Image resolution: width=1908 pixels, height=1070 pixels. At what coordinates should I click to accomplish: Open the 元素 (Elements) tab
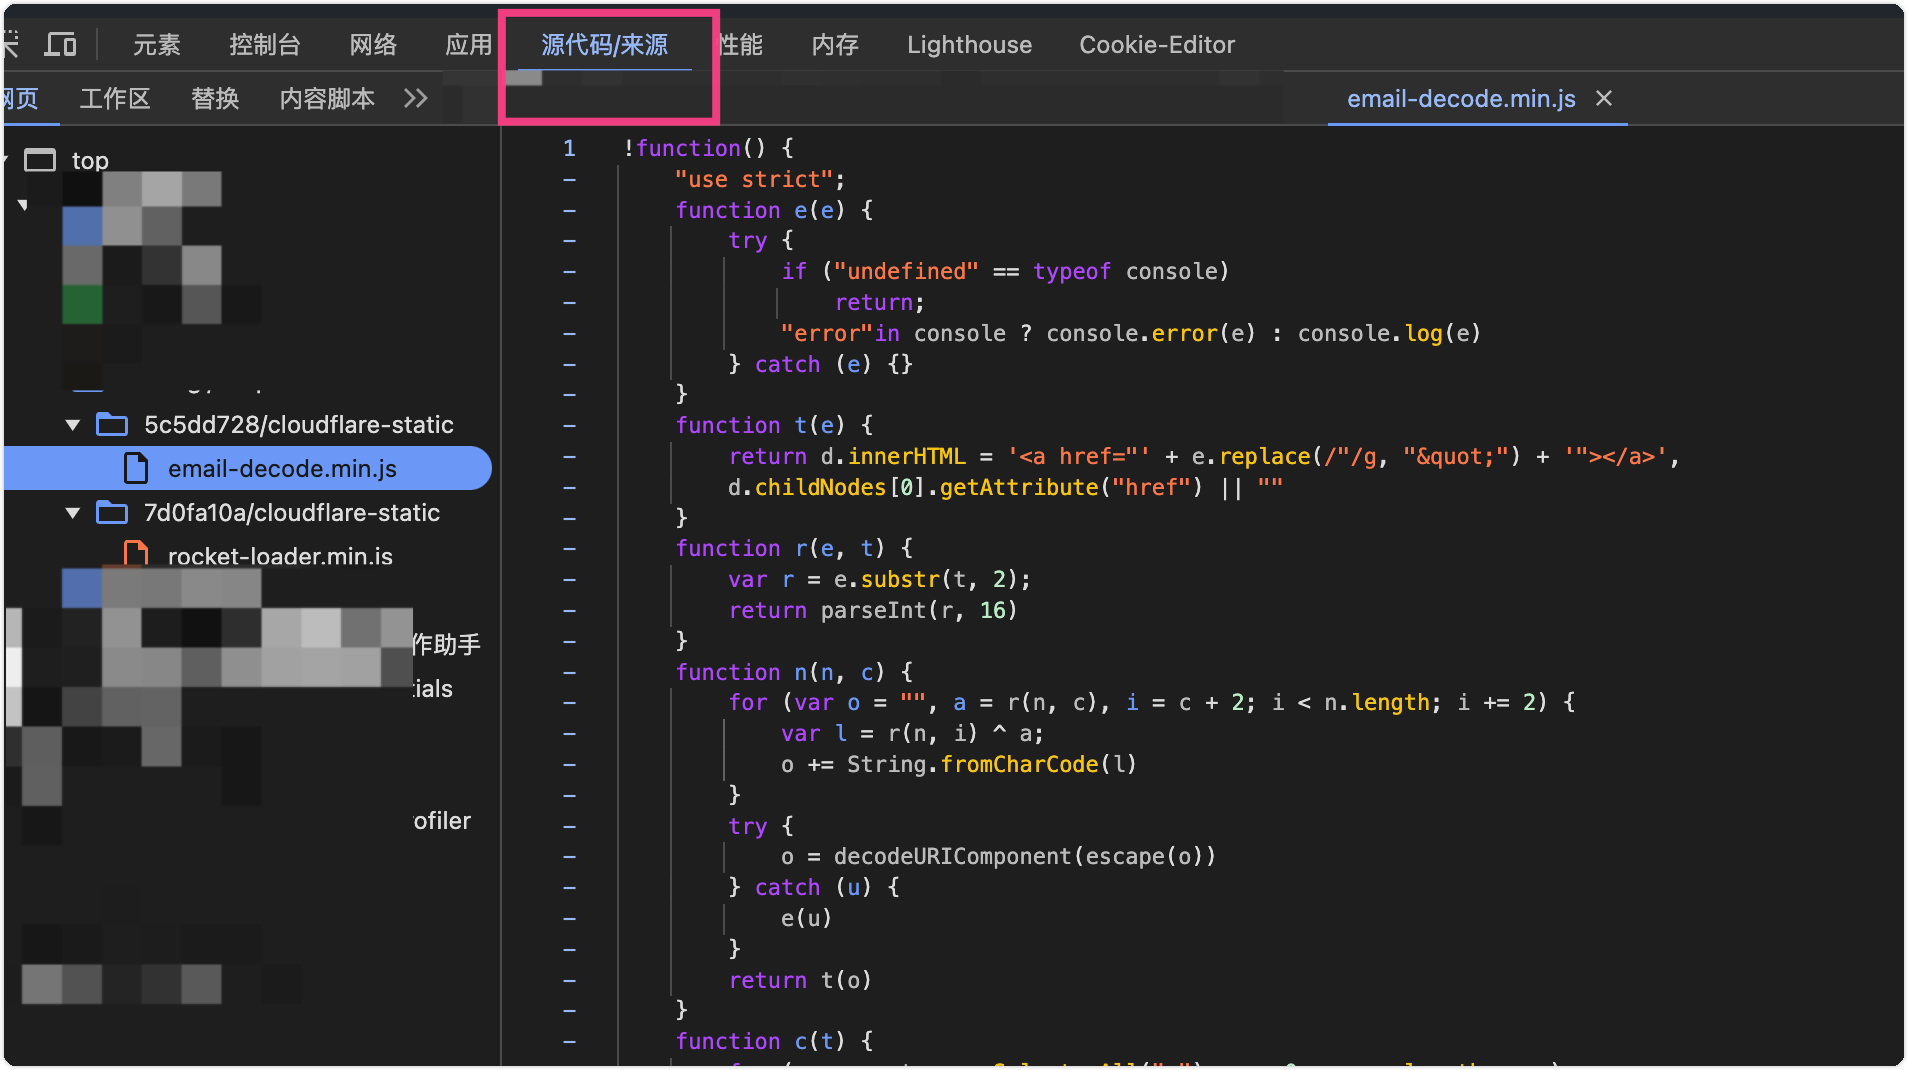[156, 44]
